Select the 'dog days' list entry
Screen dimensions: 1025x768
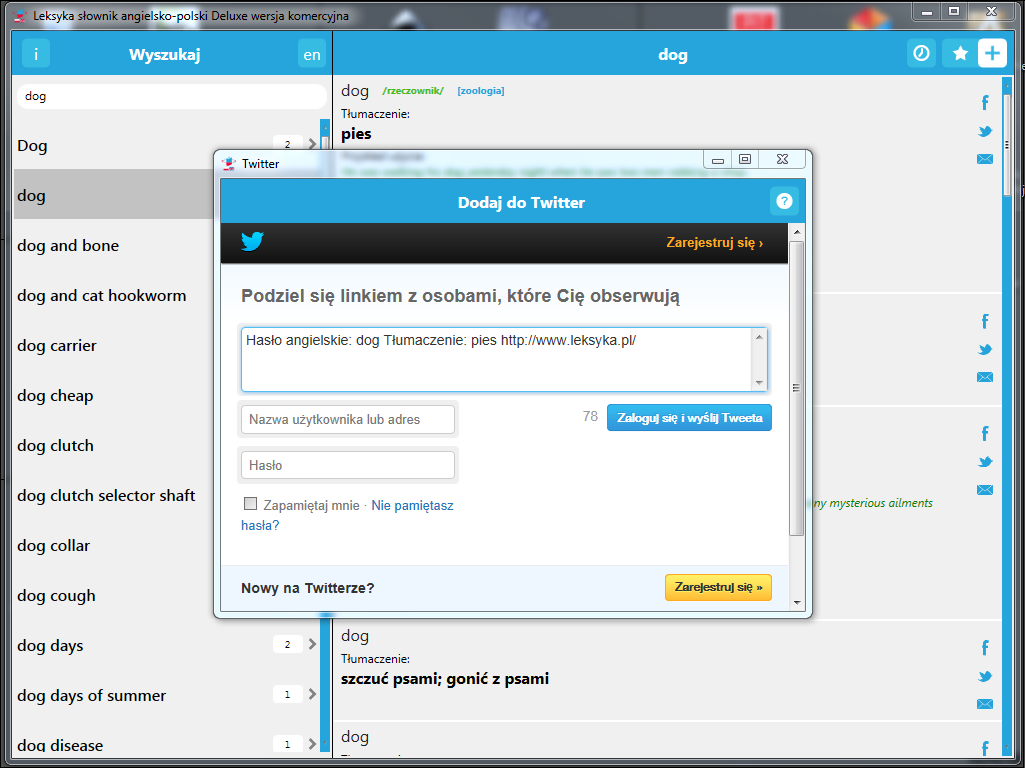pos(50,646)
